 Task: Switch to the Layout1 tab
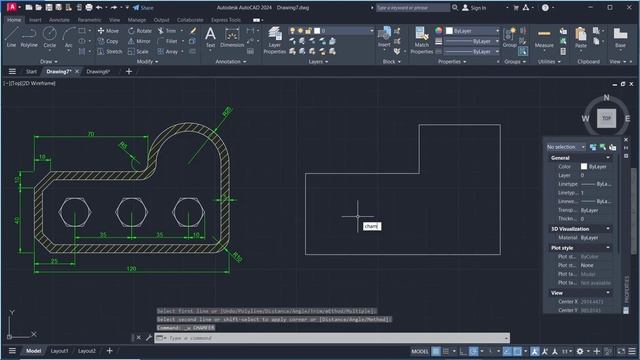(59, 351)
